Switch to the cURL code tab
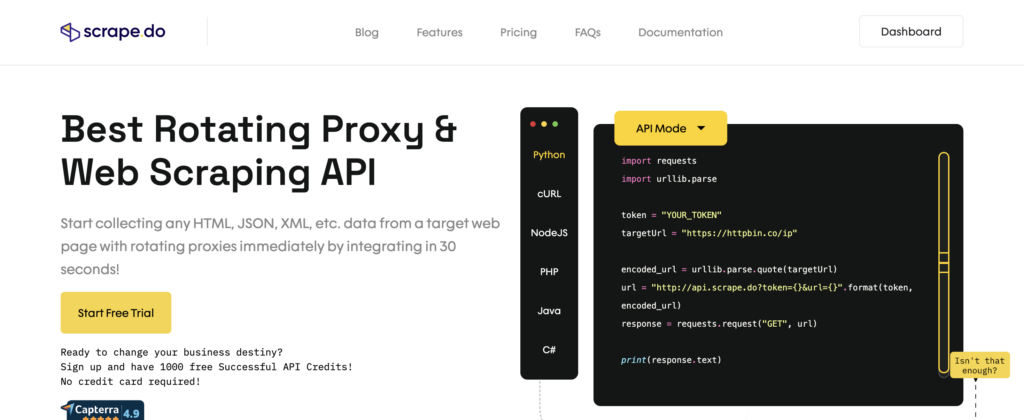This screenshot has width=1024, height=420. pyautogui.click(x=549, y=194)
